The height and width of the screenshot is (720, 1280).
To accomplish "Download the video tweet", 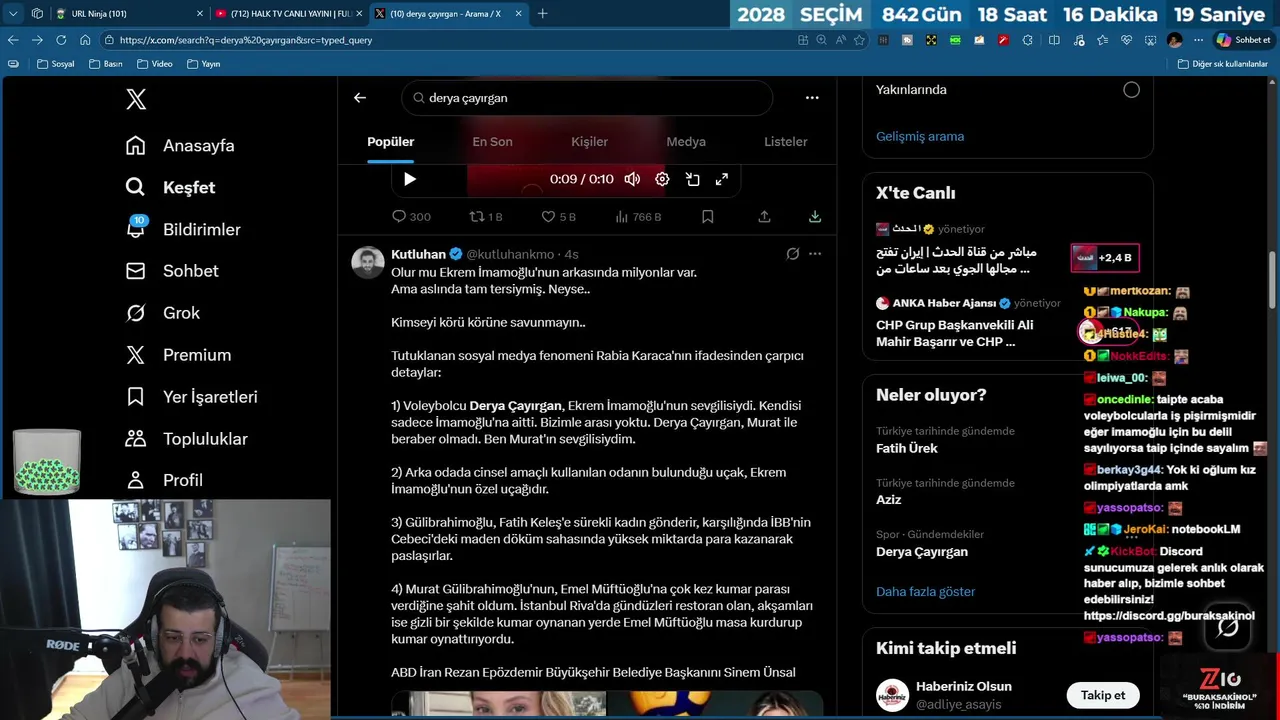I will tap(815, 217).
